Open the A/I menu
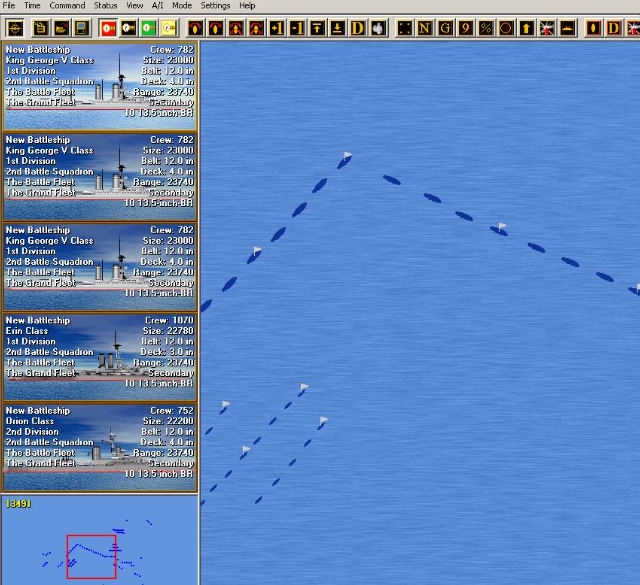Screen dimensions: 640x585 (157, 6)
